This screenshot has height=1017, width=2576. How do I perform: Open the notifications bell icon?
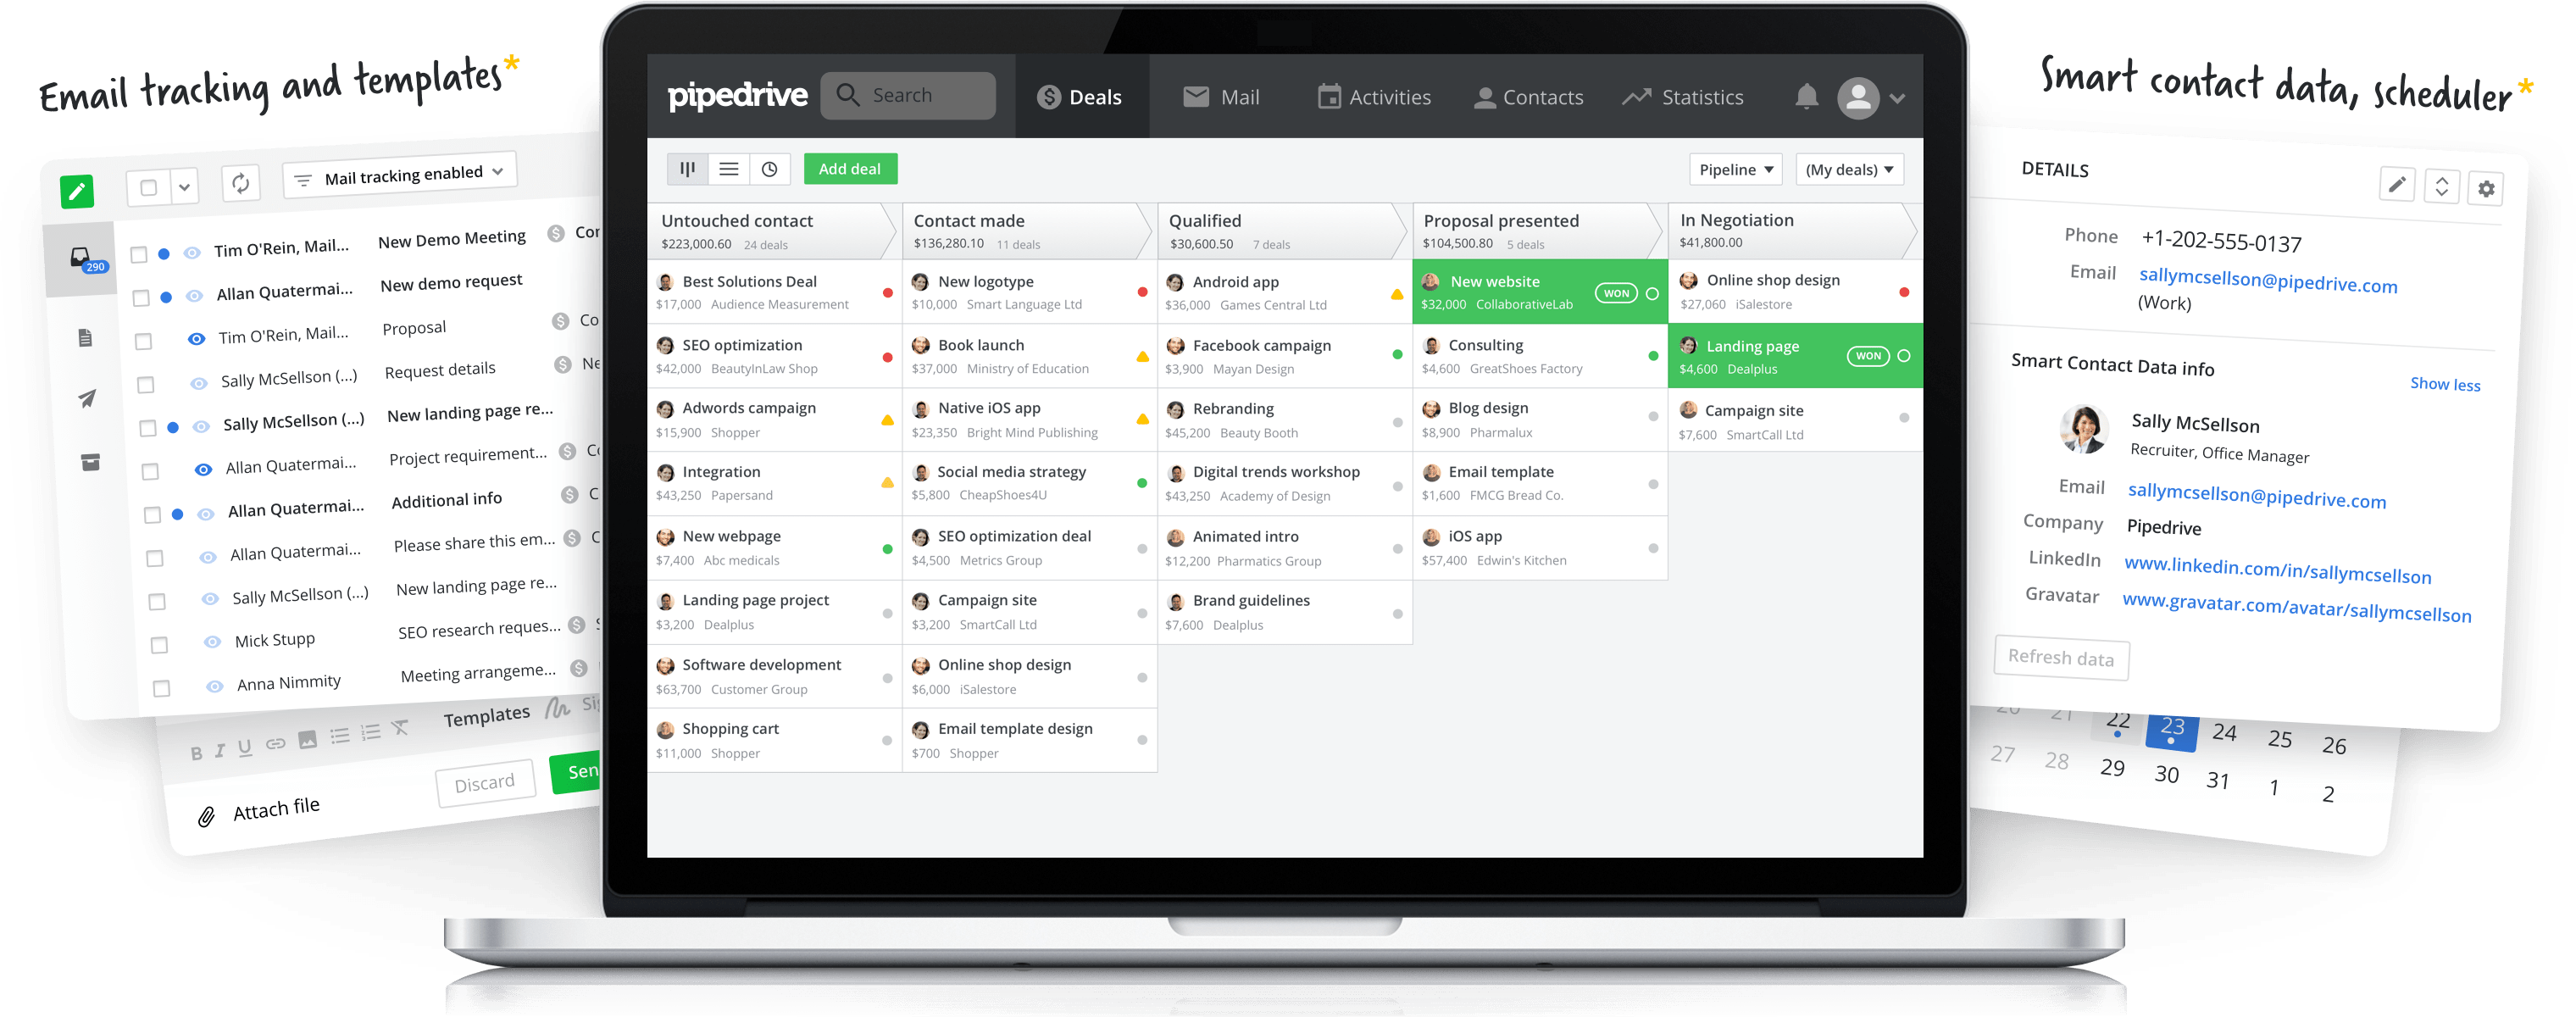tap(1806, 96)
